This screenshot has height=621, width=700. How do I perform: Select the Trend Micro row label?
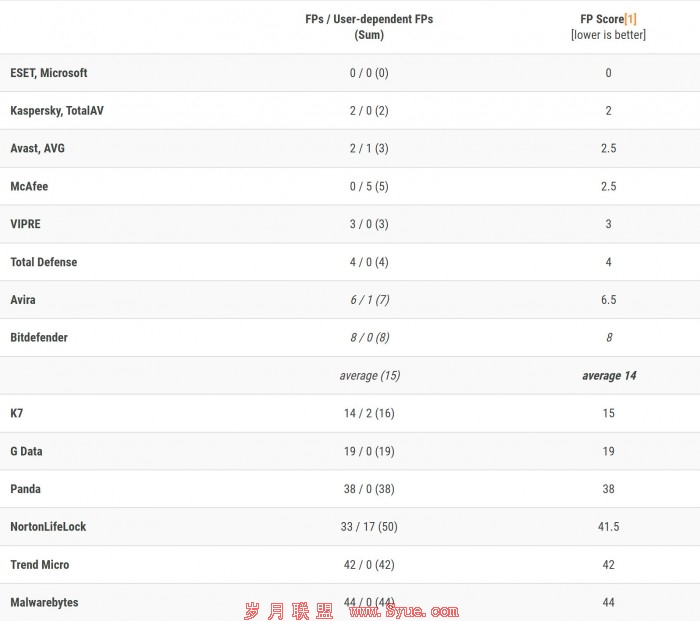click(40, 565)
